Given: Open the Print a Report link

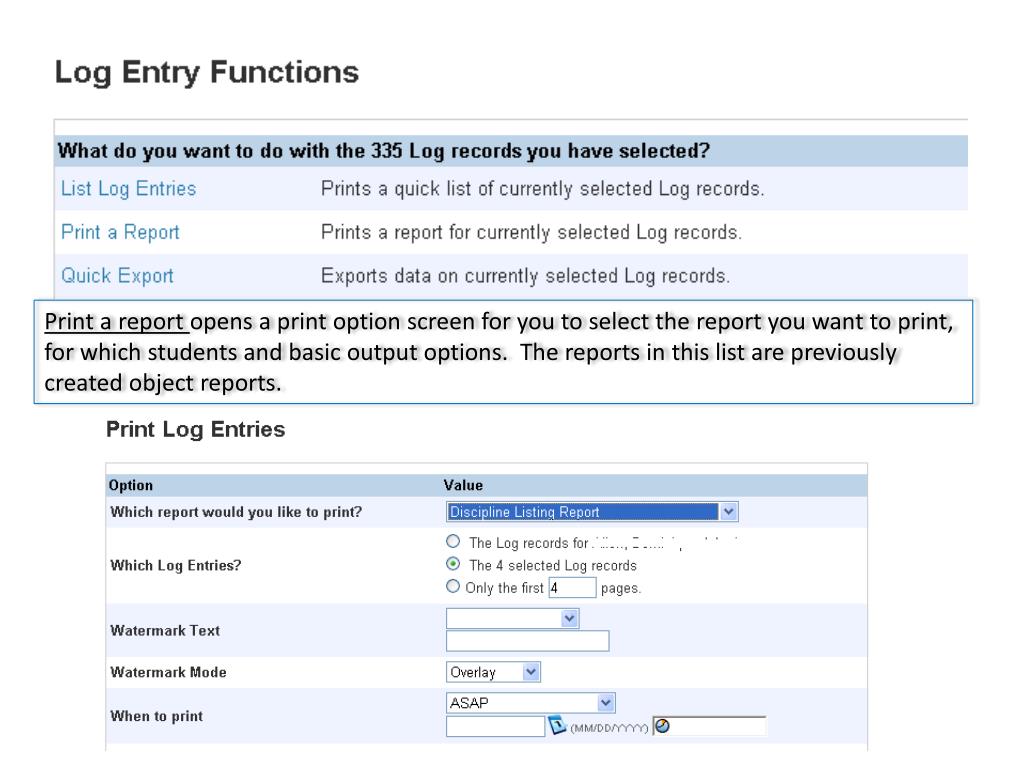Looking at the screenshot, I should click(118, 232).
